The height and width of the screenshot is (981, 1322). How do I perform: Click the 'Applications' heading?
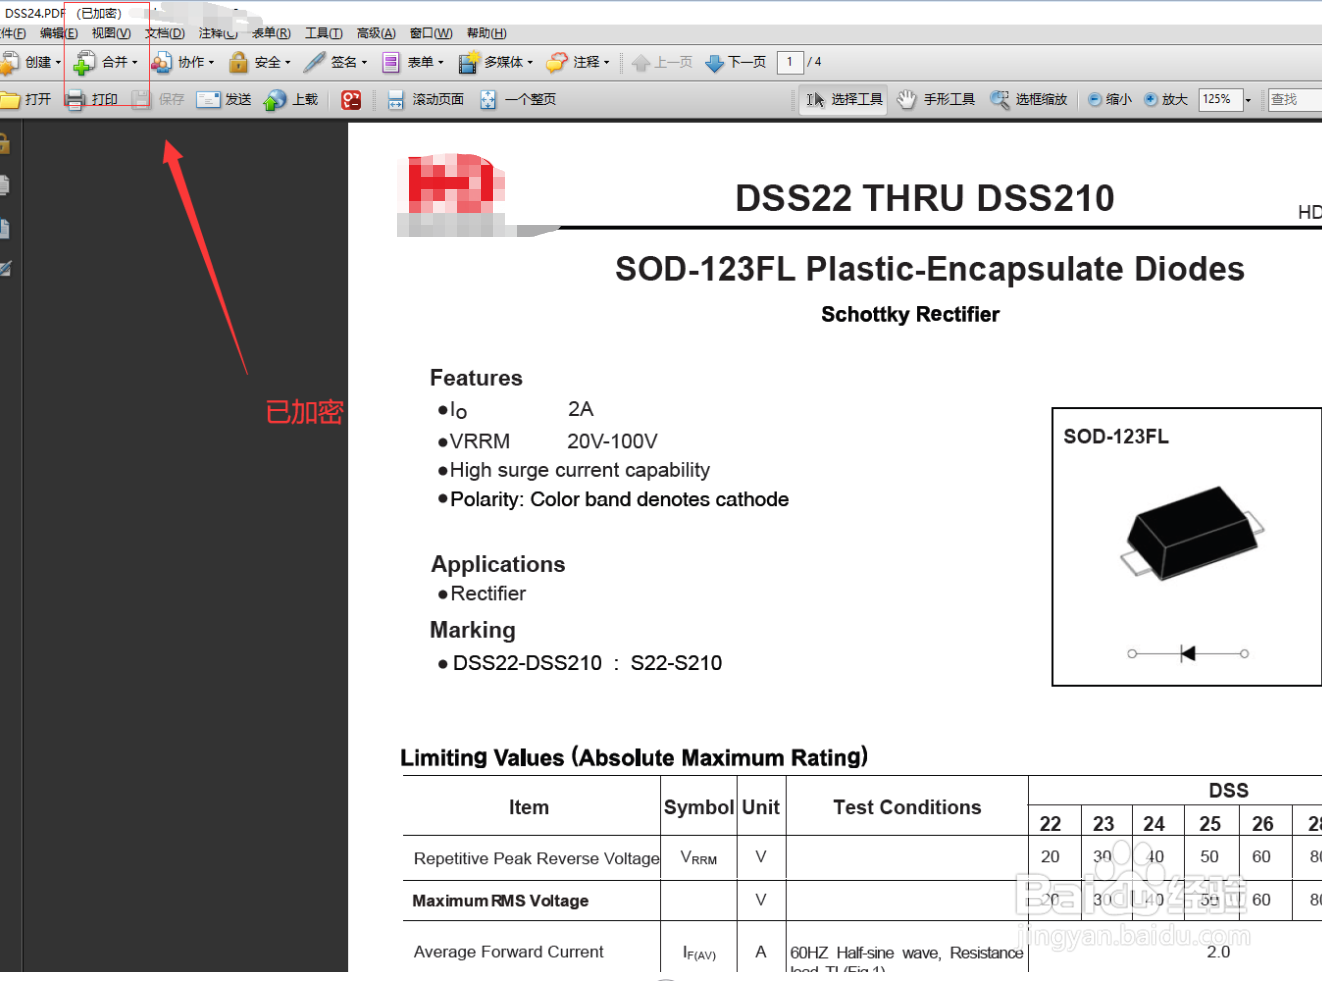coord(498,564)
